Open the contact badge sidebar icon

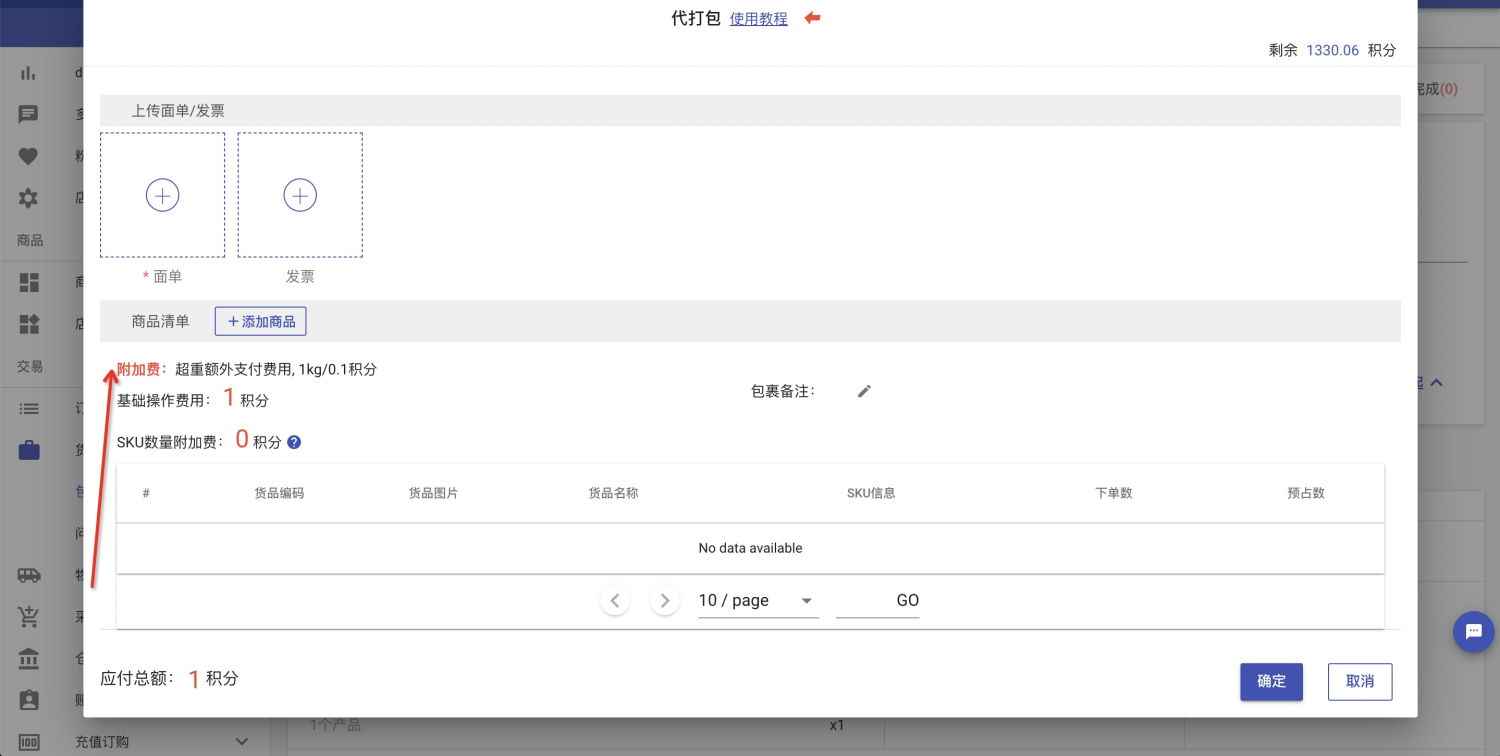click(29, 700)
